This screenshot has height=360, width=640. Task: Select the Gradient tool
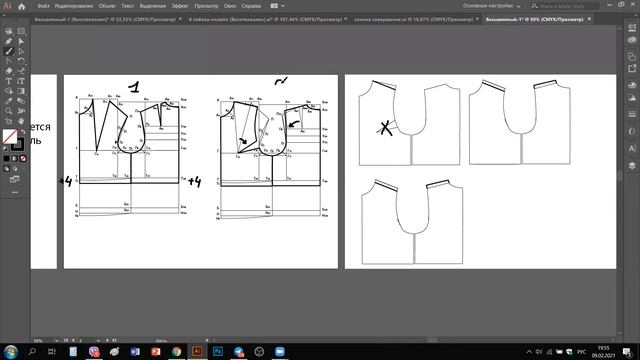click(21, 91)
